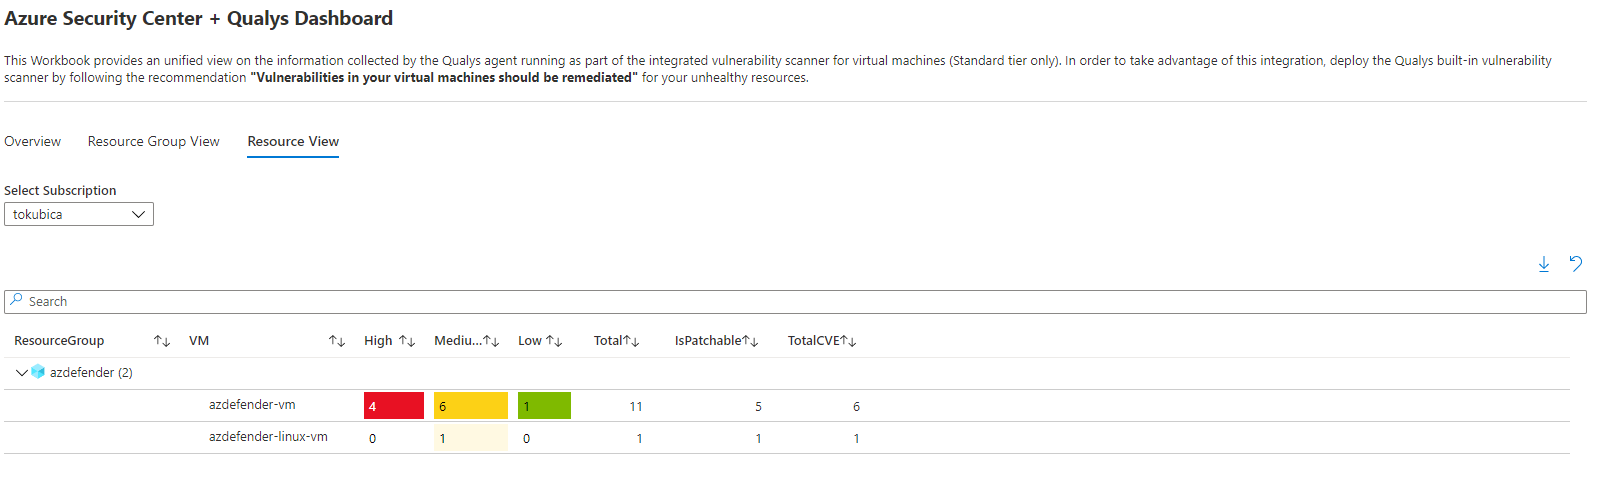
Task: Select the Resource View tab
Action: click(293, 141)
